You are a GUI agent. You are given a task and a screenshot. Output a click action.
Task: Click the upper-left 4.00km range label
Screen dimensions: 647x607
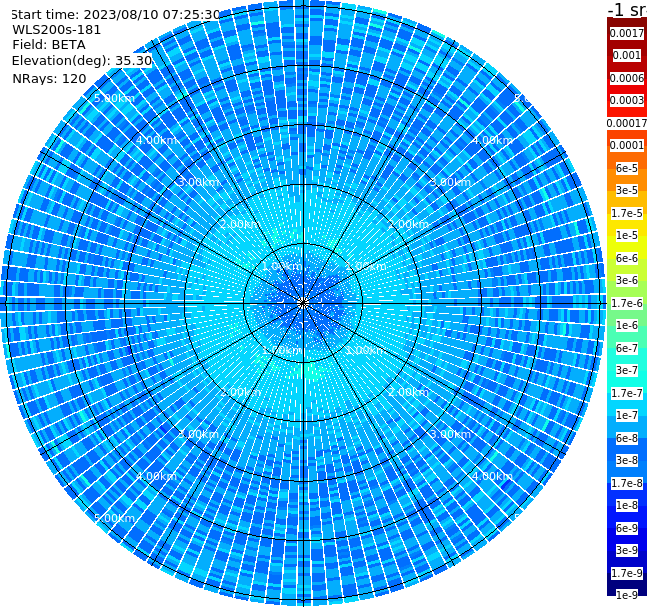coord(156,140)
